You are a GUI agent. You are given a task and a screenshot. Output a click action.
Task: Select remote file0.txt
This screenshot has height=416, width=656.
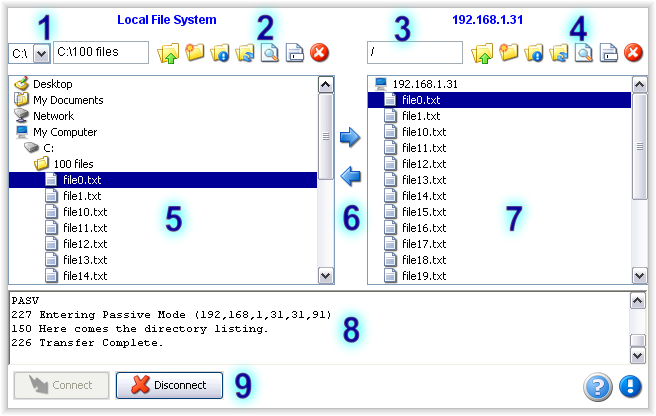coord(499,100)
